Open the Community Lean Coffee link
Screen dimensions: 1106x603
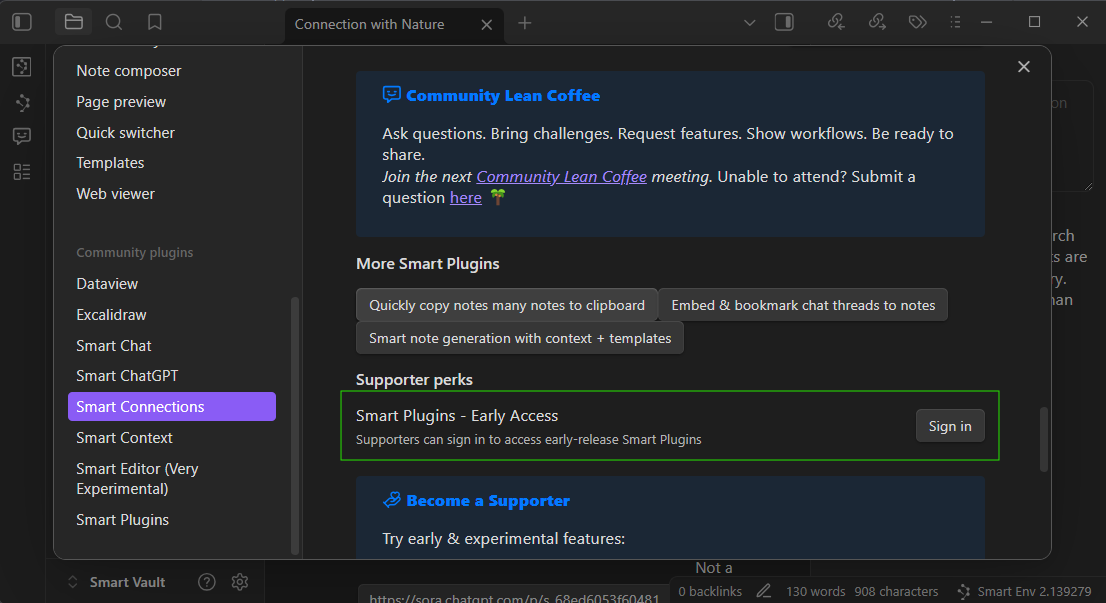561,177
